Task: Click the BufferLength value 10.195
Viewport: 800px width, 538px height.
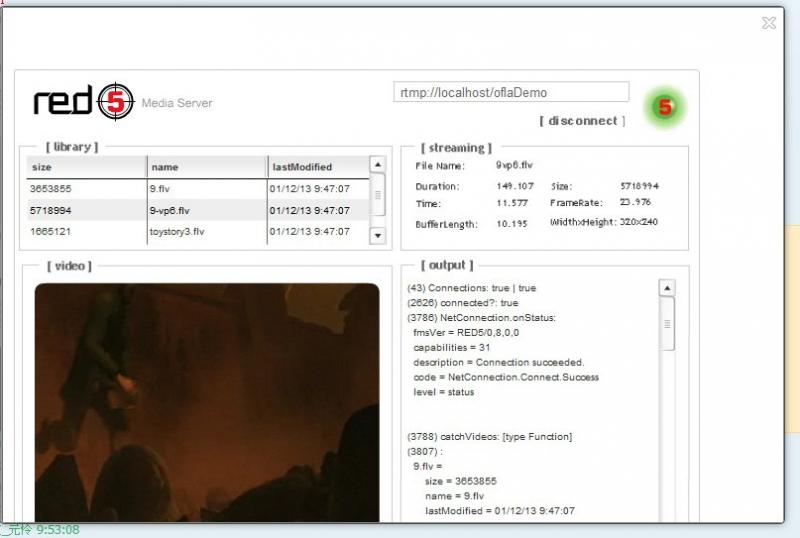Action: coord(512,224)
